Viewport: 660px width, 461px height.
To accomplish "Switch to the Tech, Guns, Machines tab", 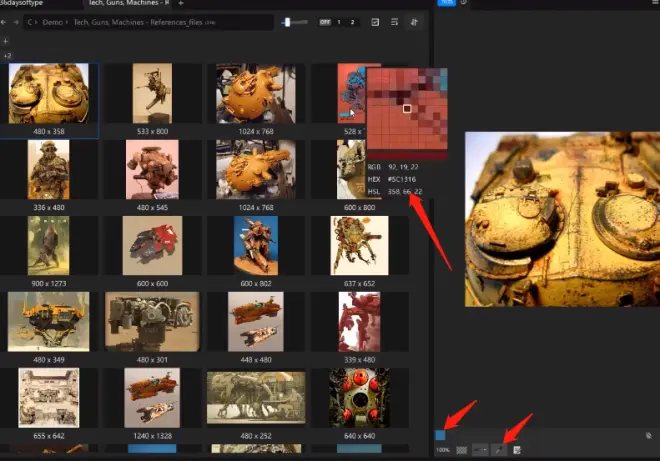I will [x=128, y=3].
